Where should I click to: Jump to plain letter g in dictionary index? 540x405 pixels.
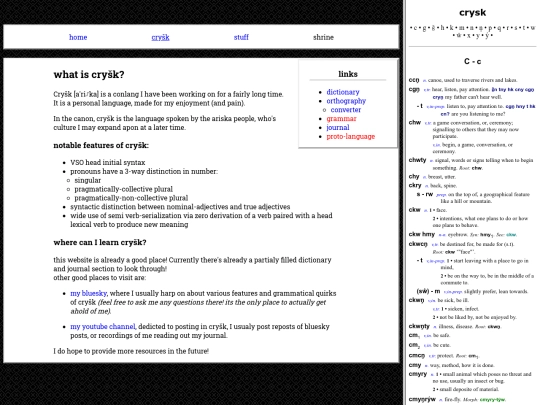[x=425, y=28]
